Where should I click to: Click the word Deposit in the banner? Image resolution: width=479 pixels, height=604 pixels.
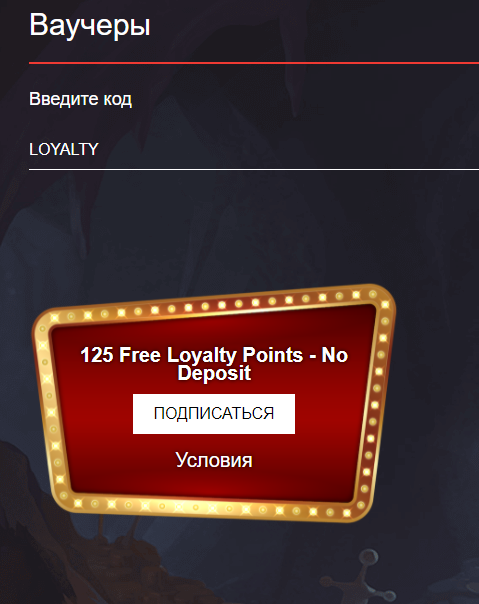click(x=214, y=373)
